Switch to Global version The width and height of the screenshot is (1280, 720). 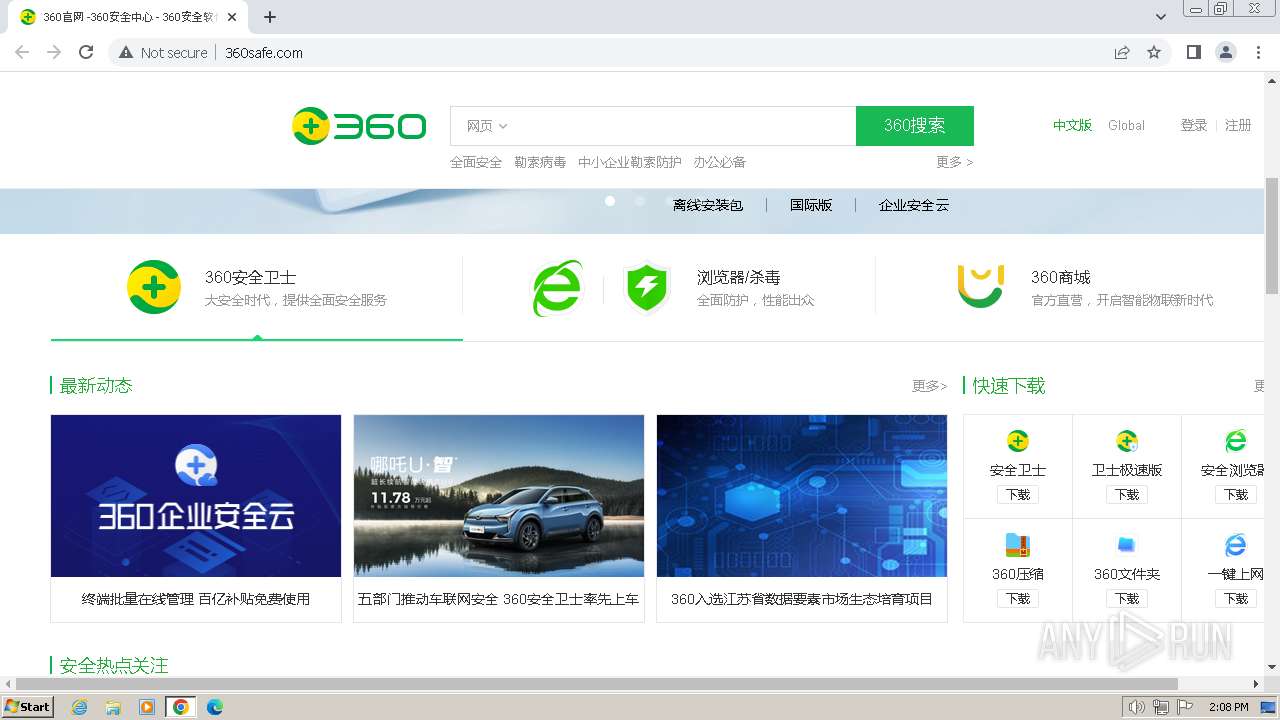point(1126,126)
